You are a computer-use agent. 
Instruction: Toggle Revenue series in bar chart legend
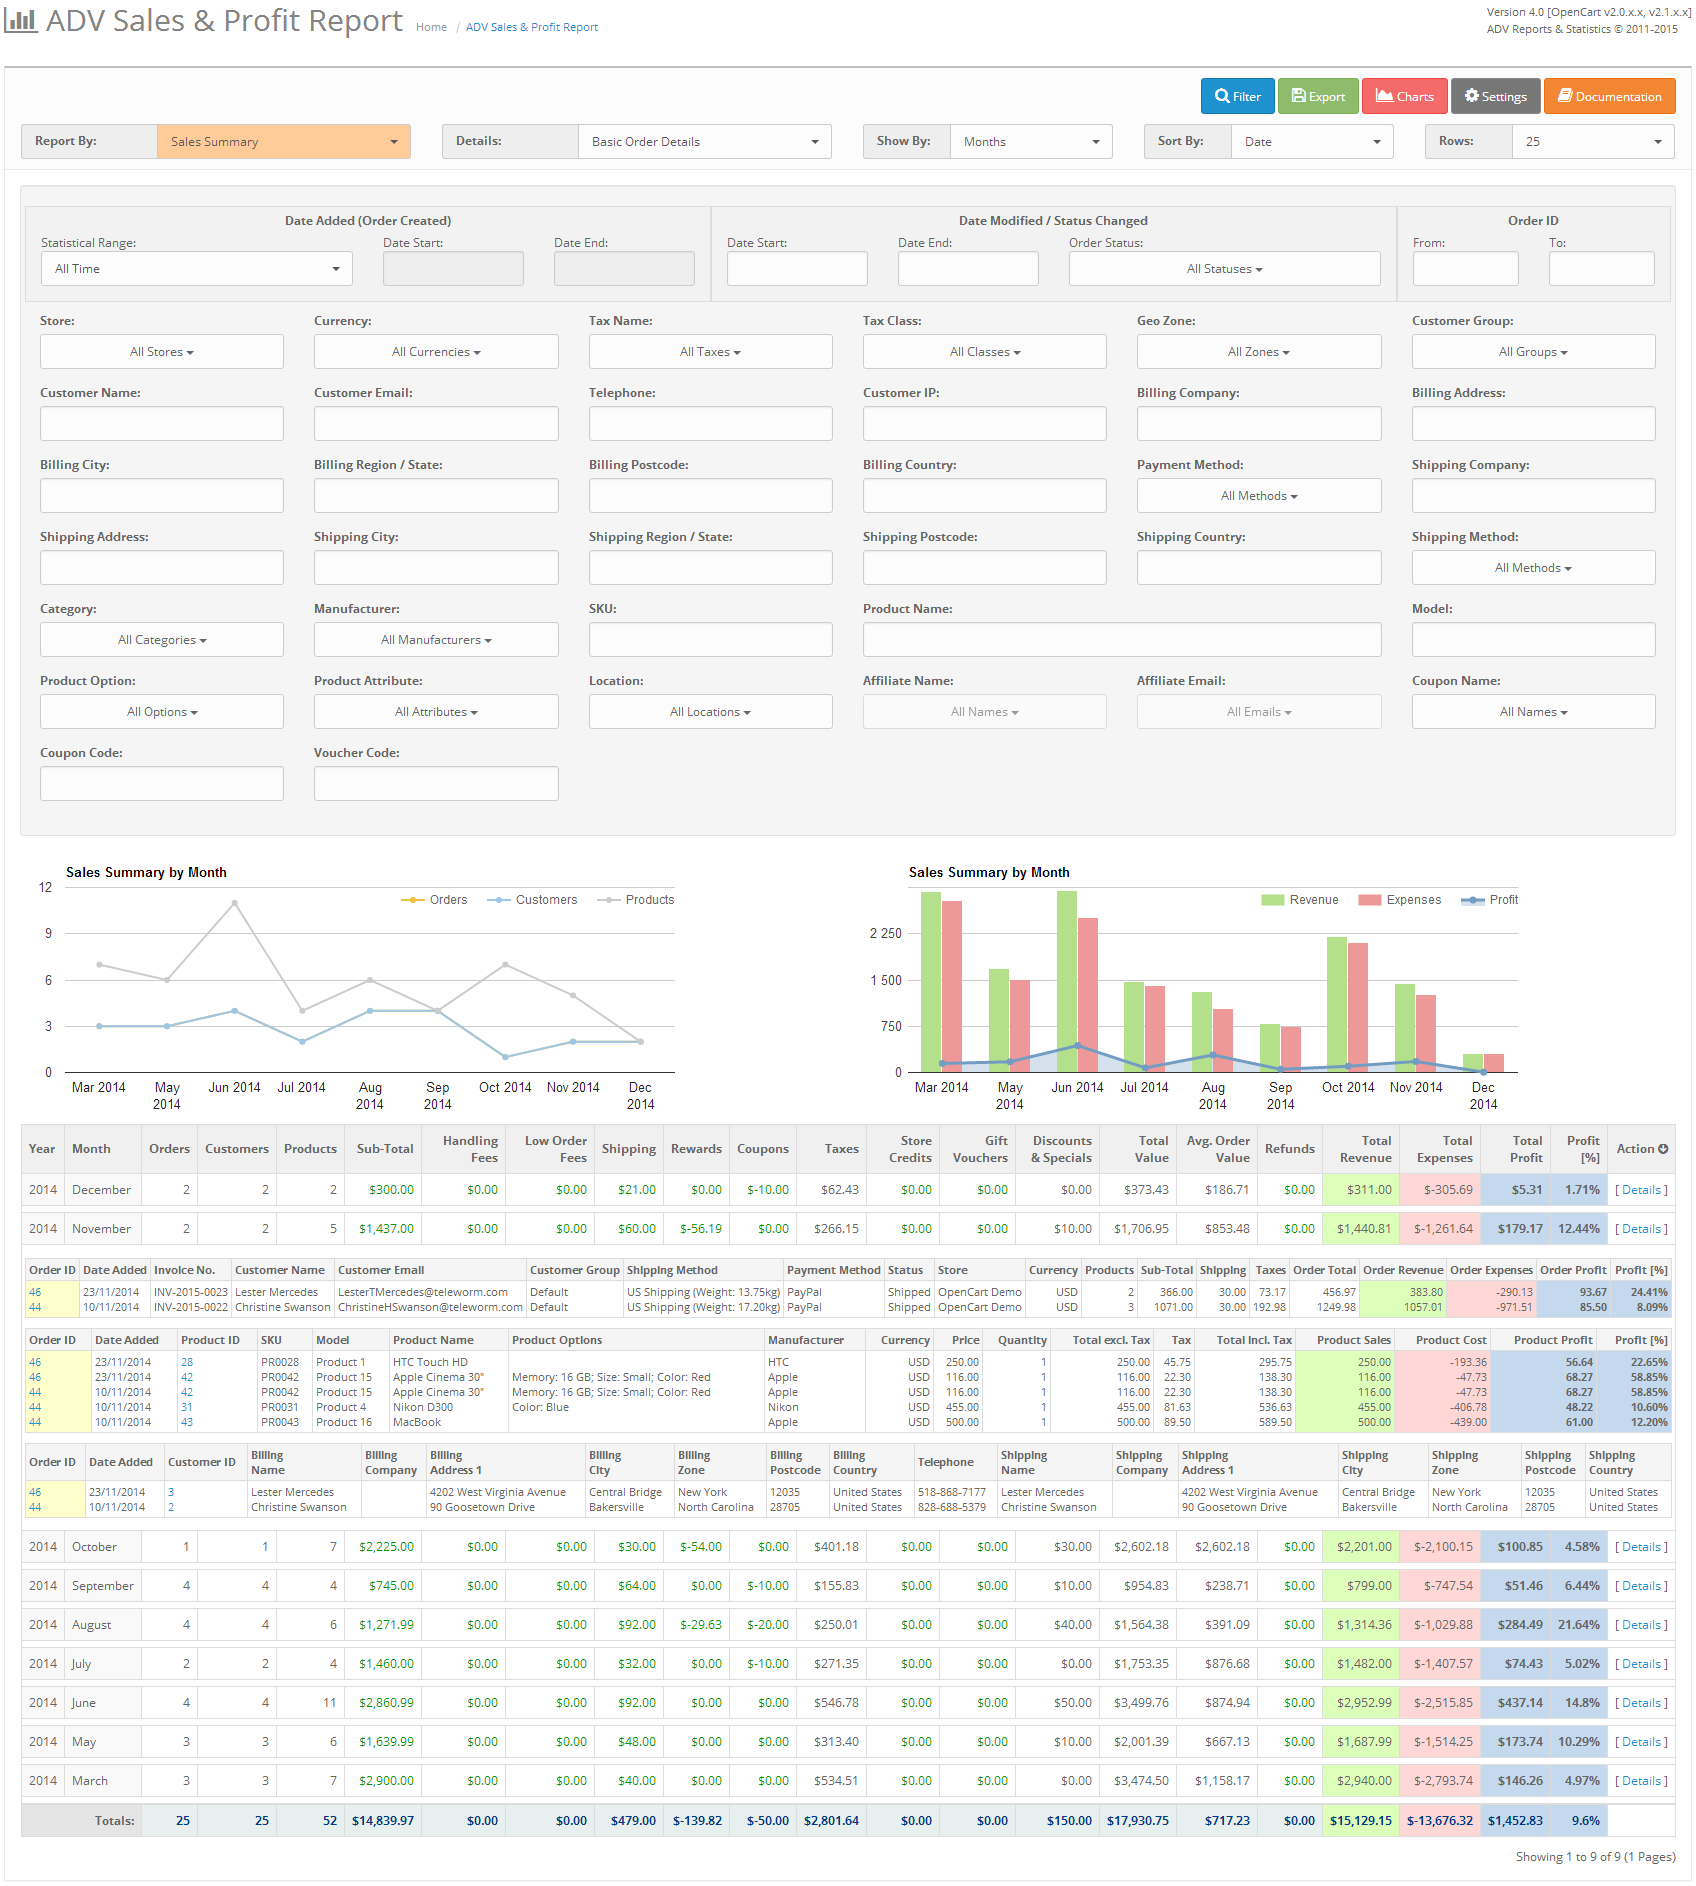pos(1300,900)
